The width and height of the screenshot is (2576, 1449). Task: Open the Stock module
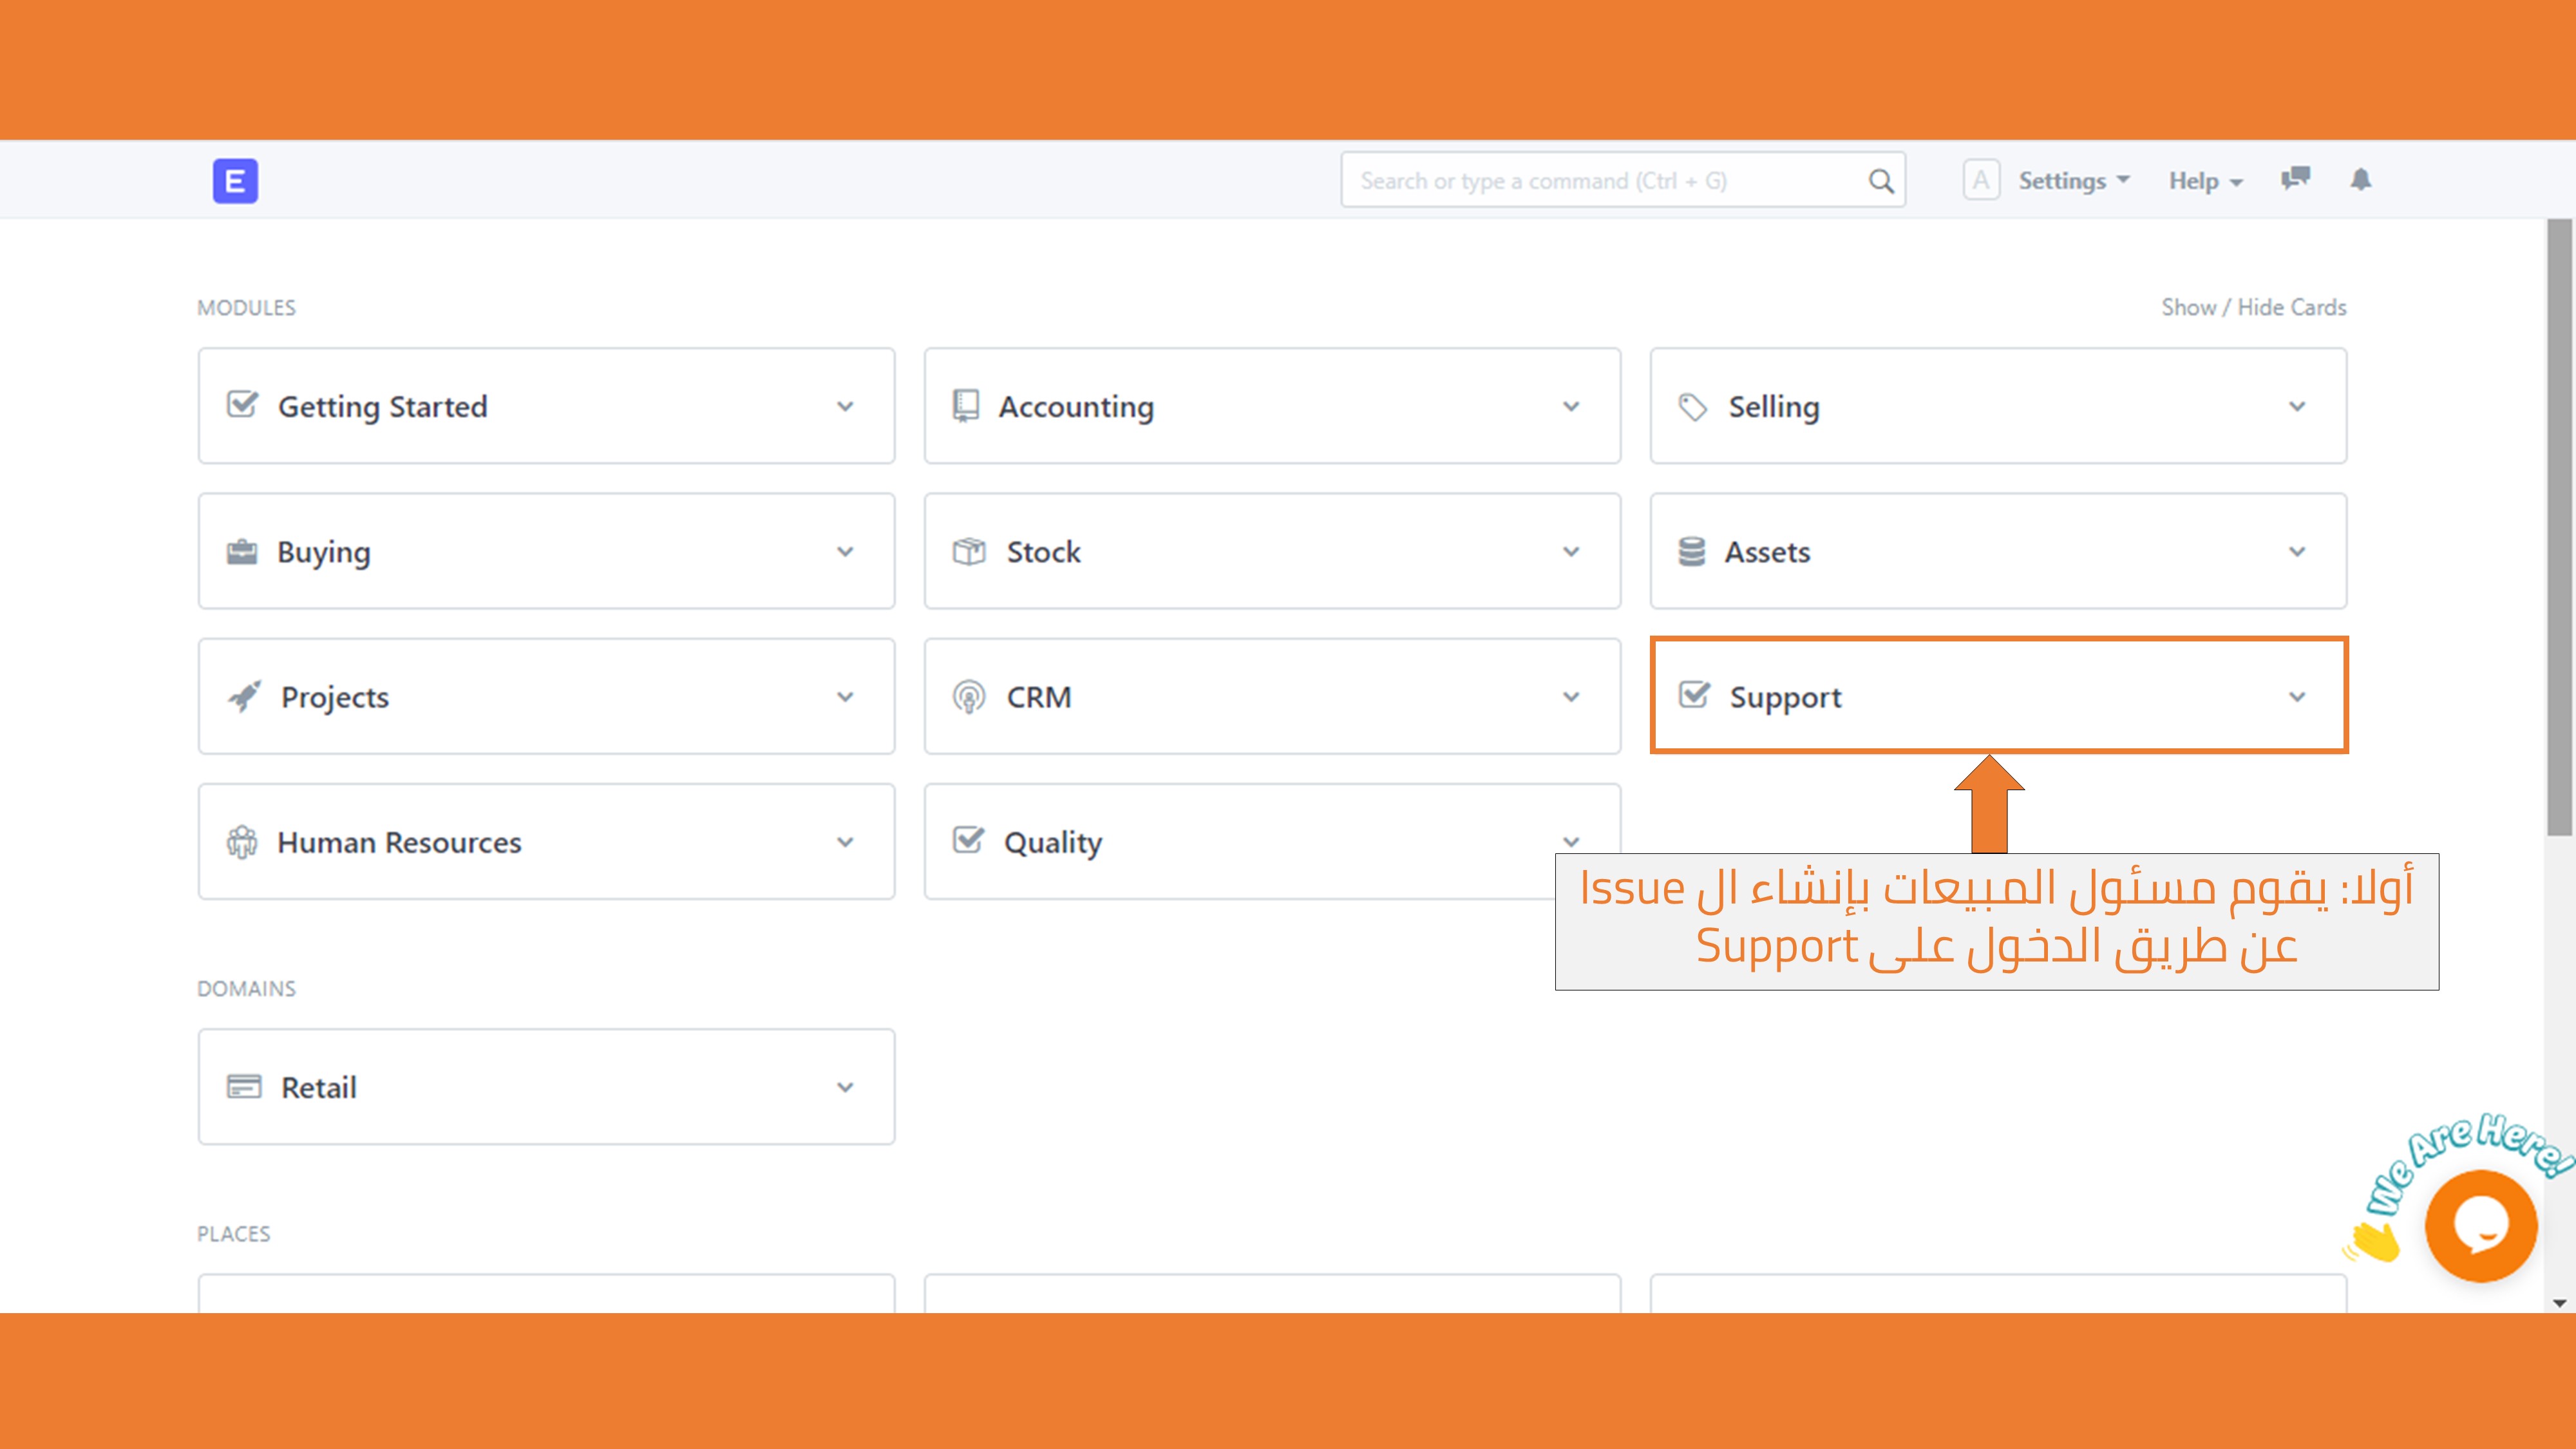tap(1272, 551)
